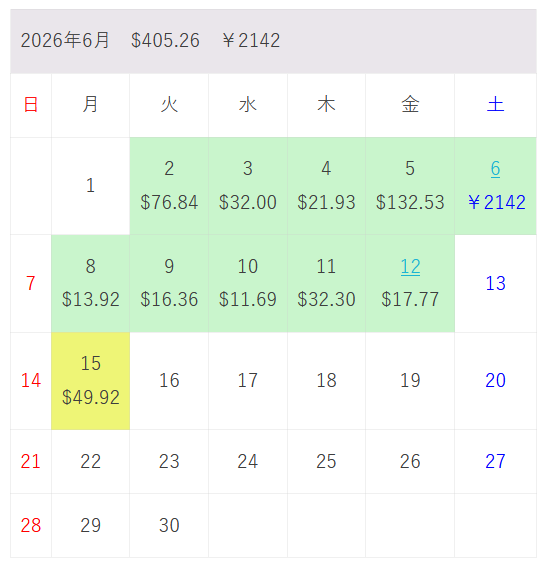
Task: Select date 1 in the calendar
Action: click(91, 185)
